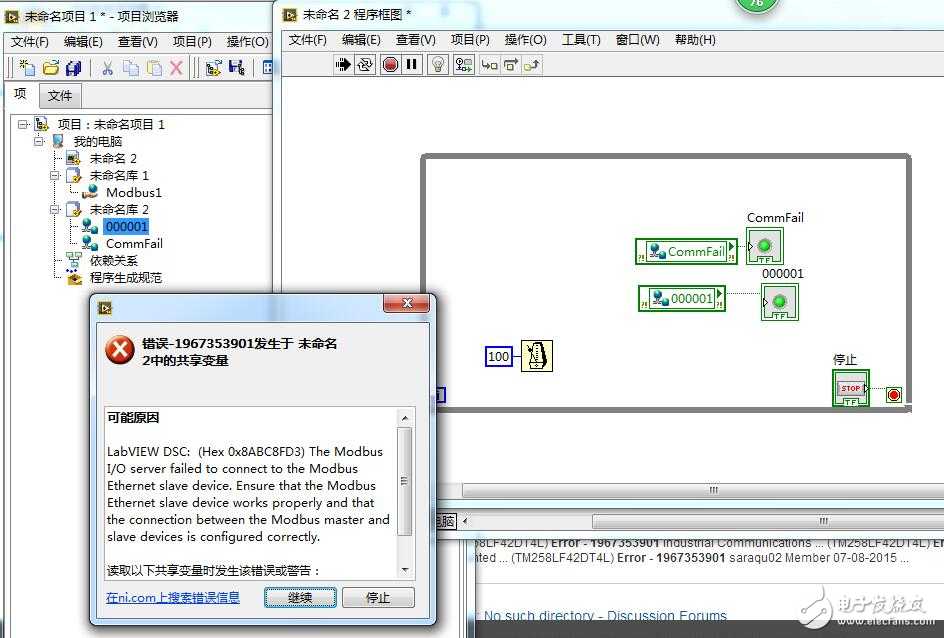
Task: Select 未命名 2 VI in project tree
Action: pyautogui.click(x=113, y=158)
